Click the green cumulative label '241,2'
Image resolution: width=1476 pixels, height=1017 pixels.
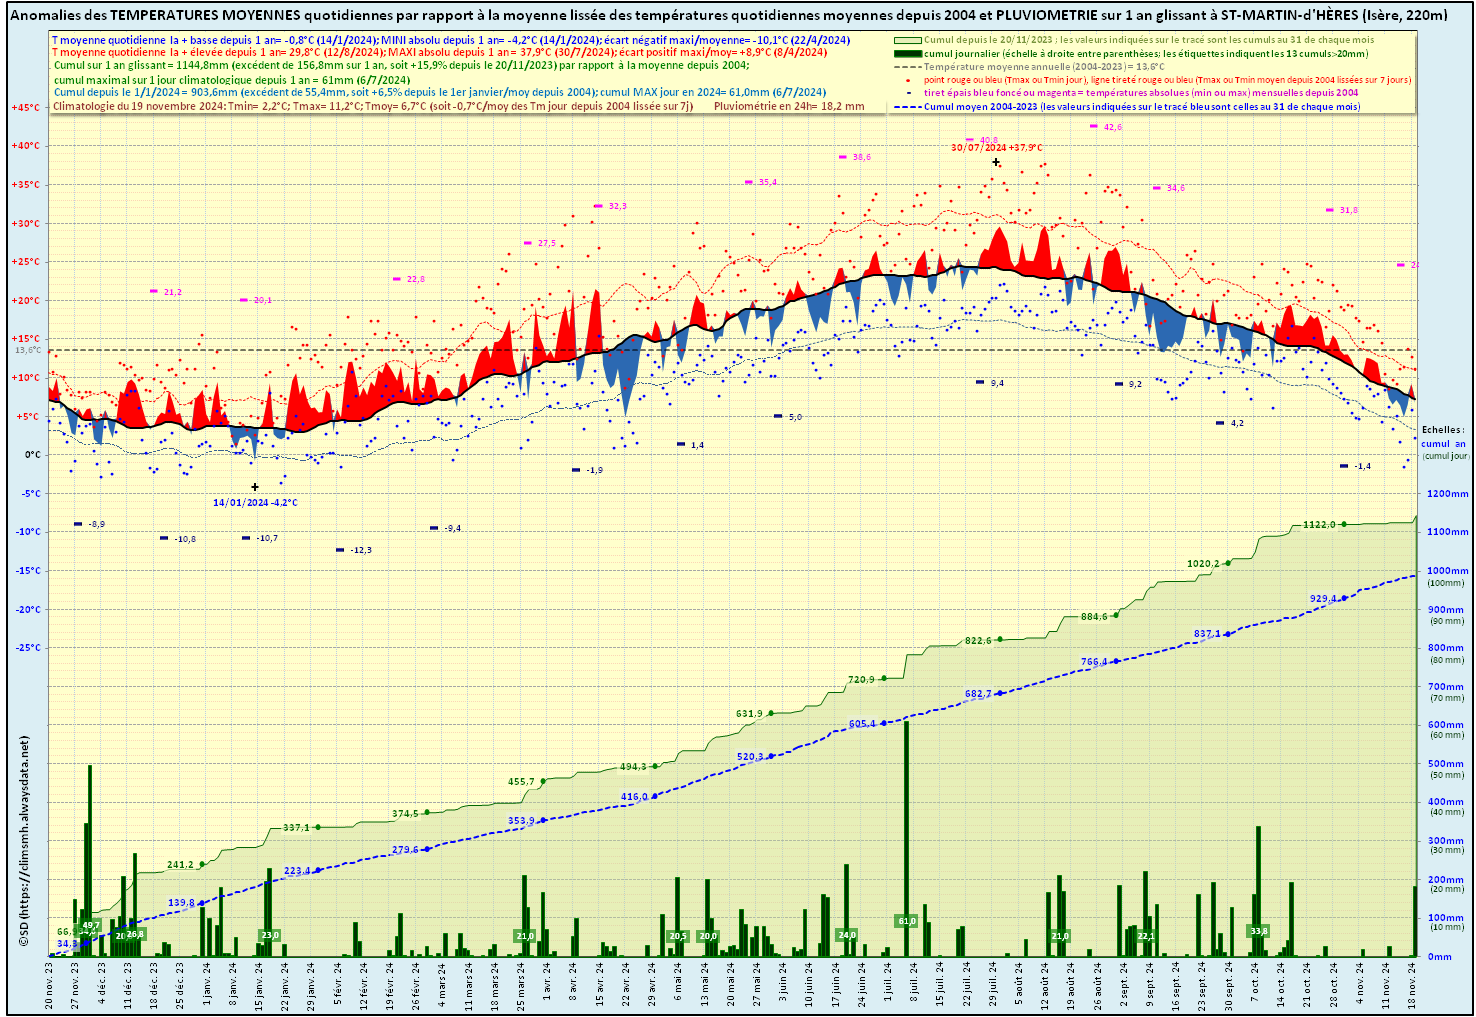pos(180,864)
